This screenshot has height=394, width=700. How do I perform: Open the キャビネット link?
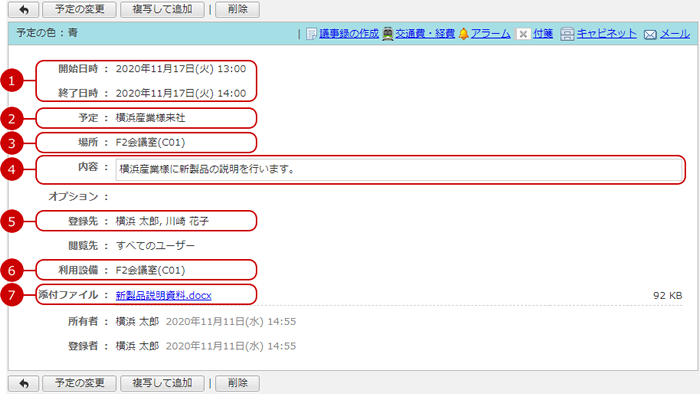(x=607, y=33)
